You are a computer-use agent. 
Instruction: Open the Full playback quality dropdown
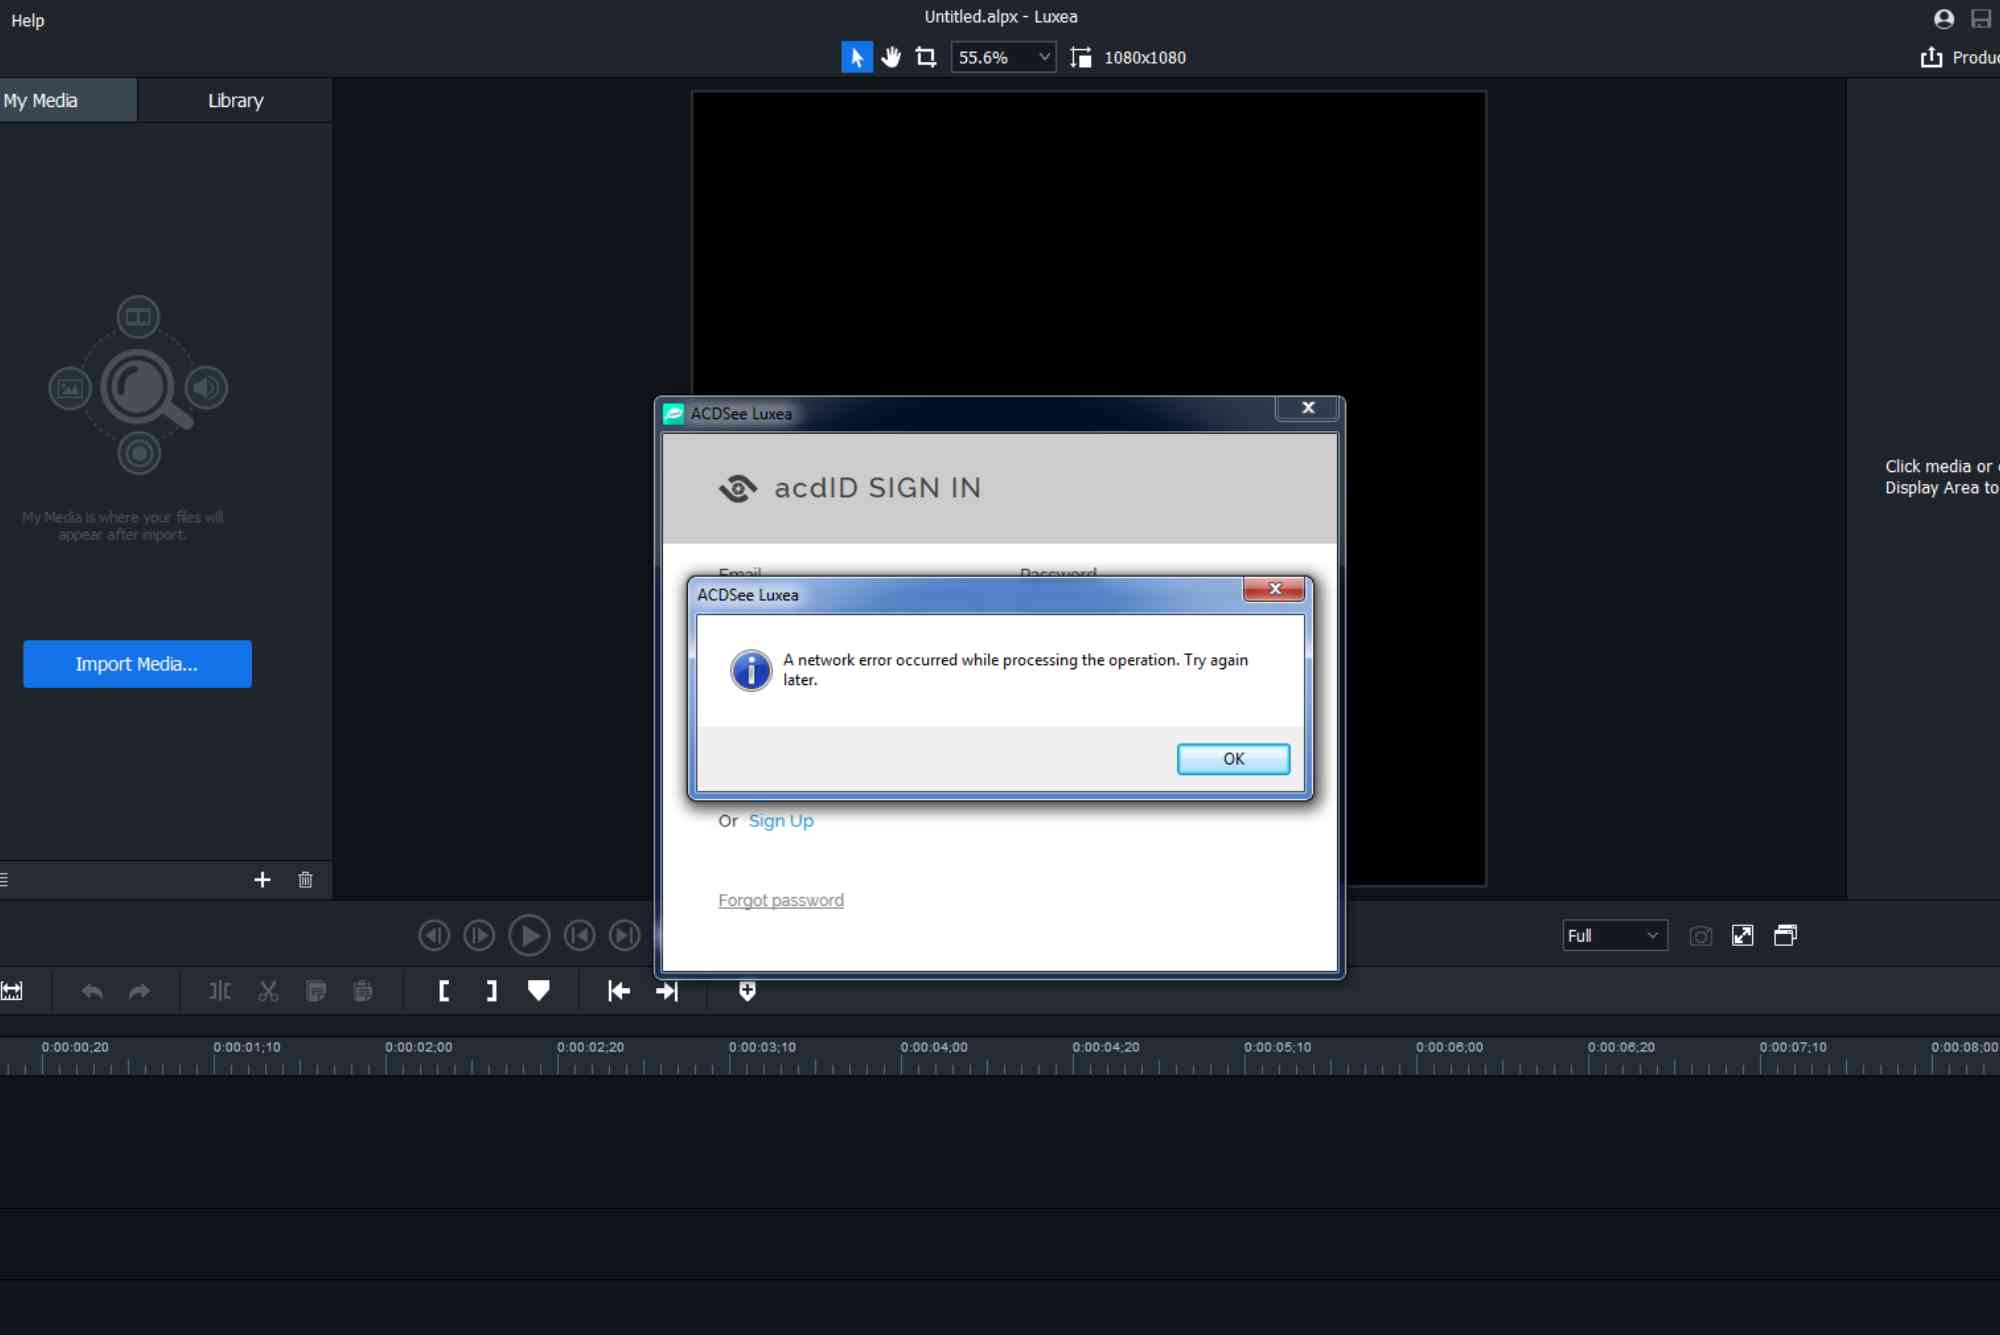[x=1614, y=935]
